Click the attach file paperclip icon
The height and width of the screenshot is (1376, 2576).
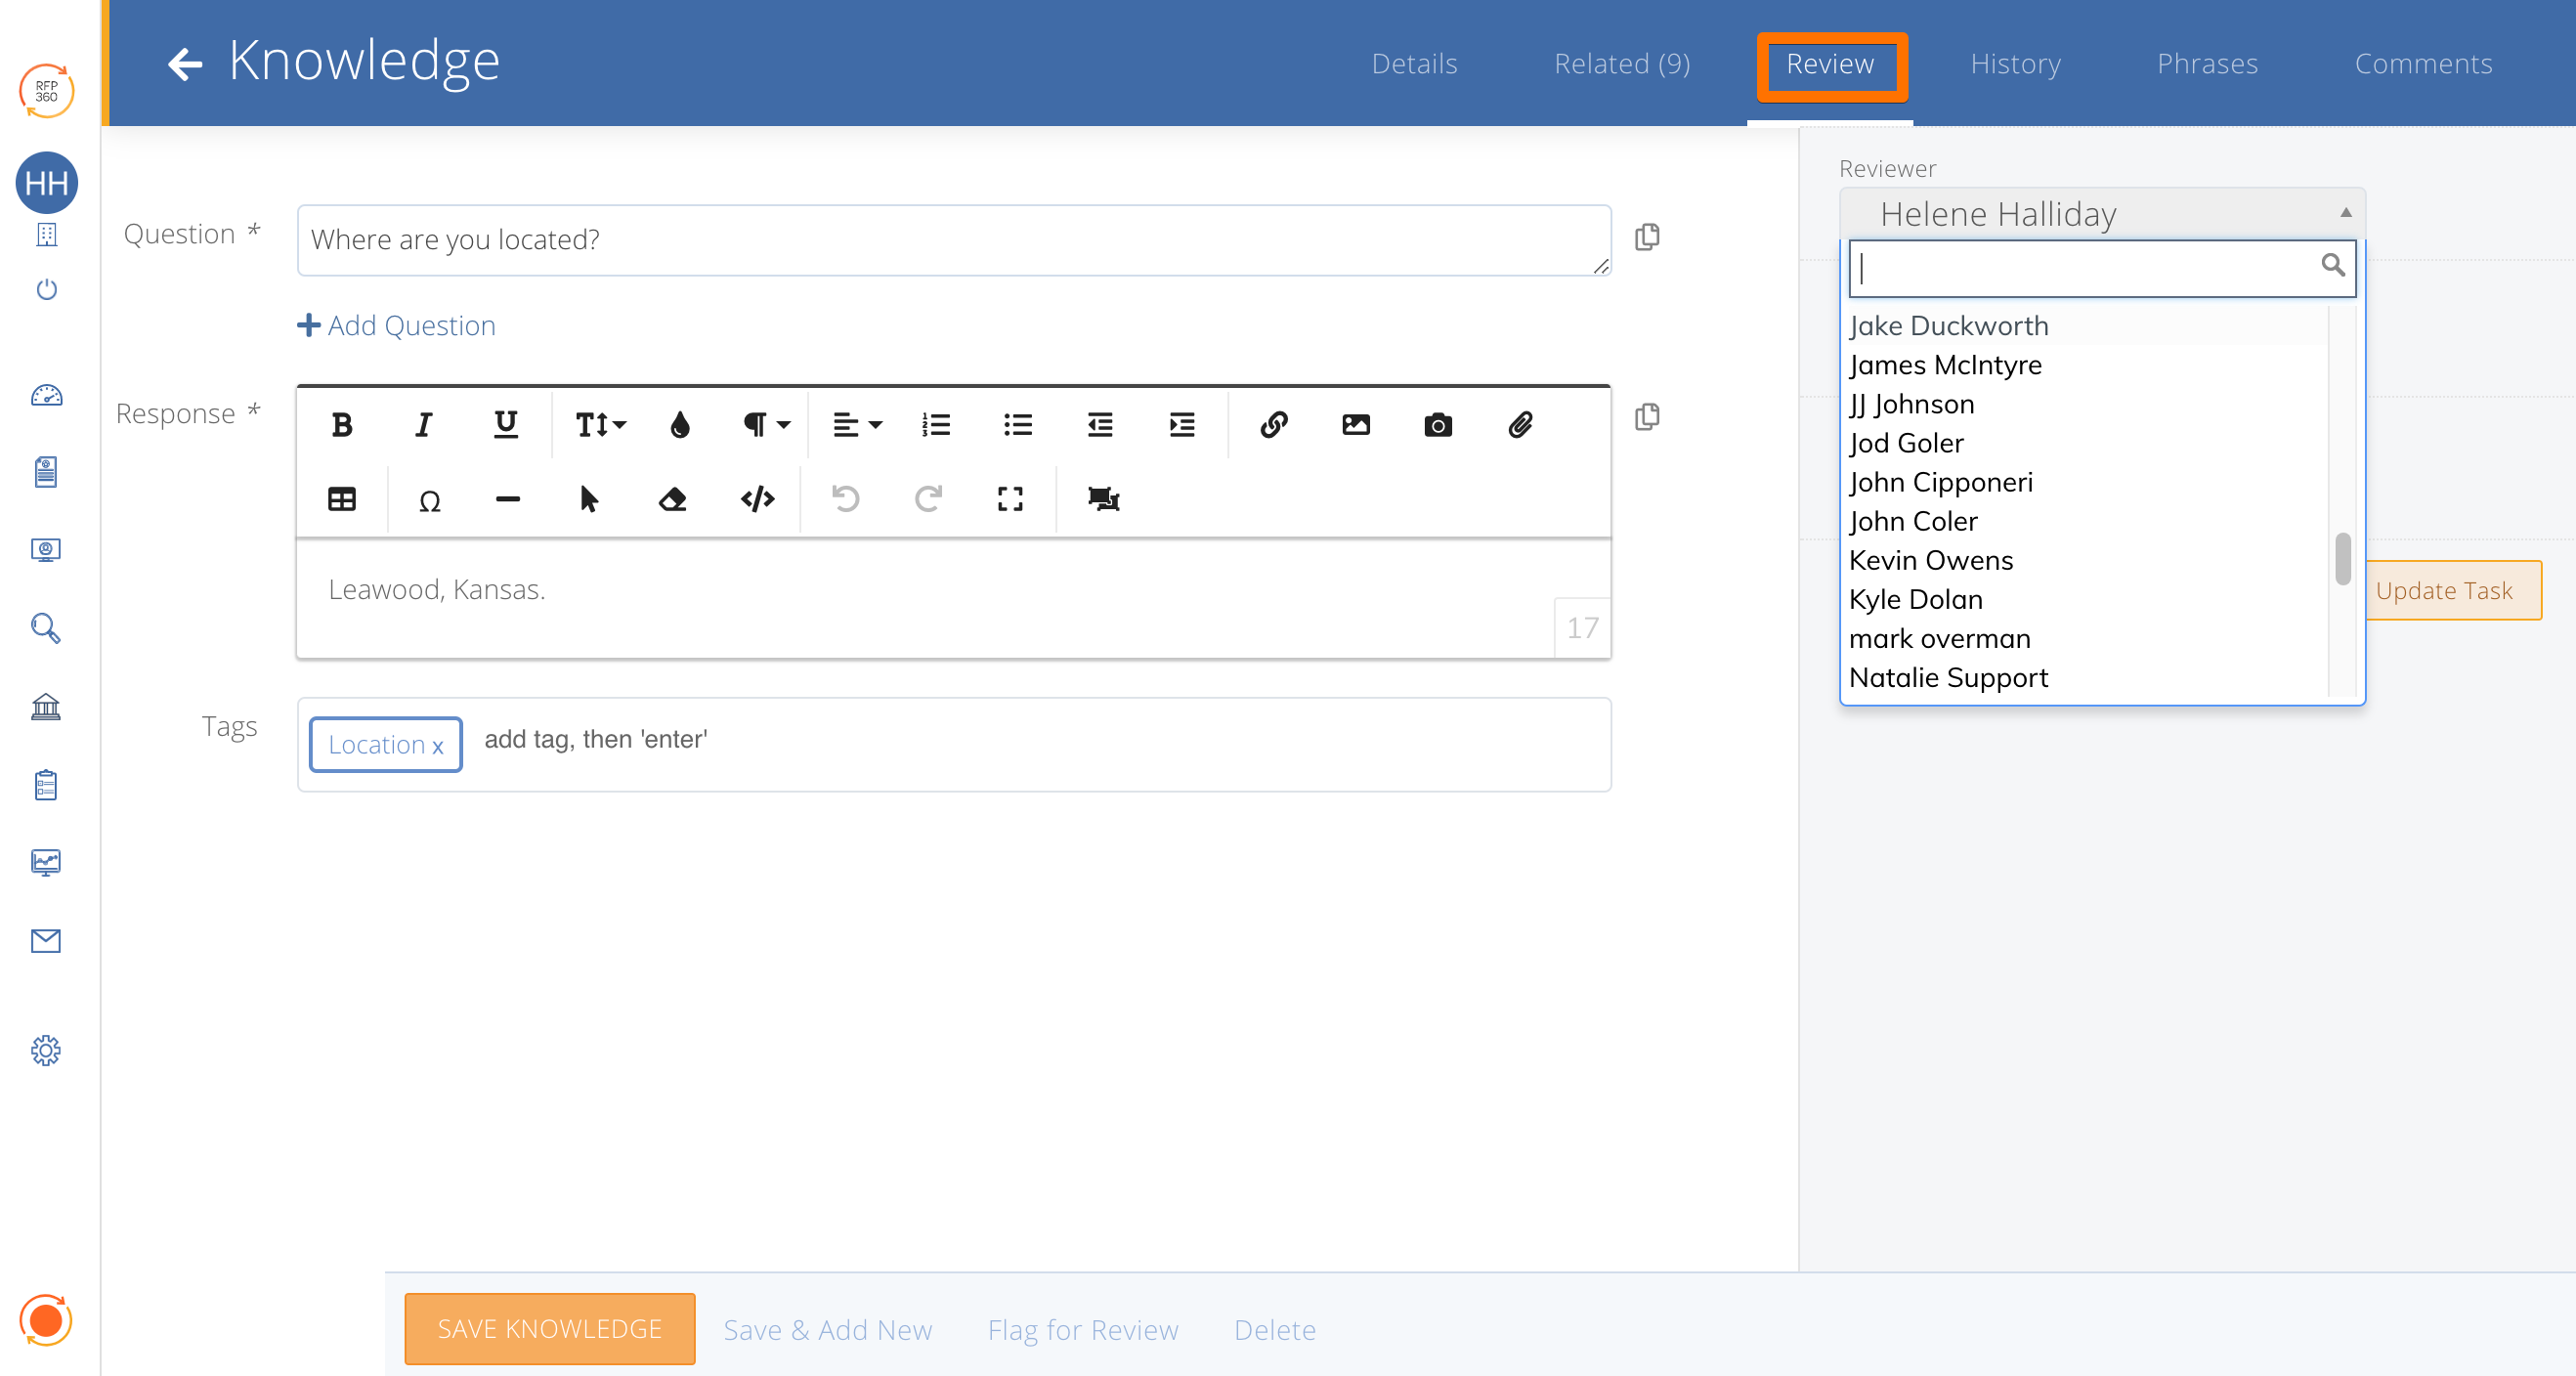click(x=1520, y=425)
